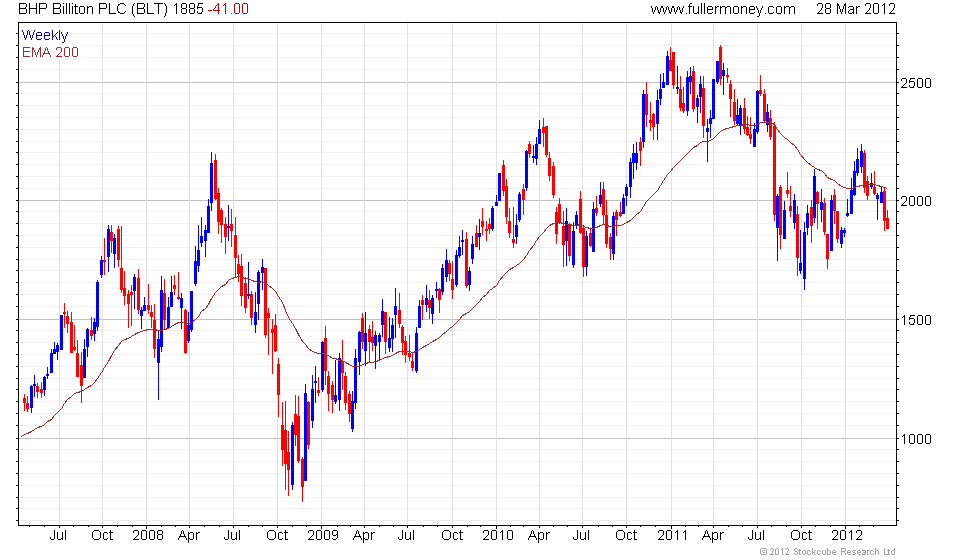Click the 2009 year label on time axis
This screenshot has height=560, width=980.
322,536
